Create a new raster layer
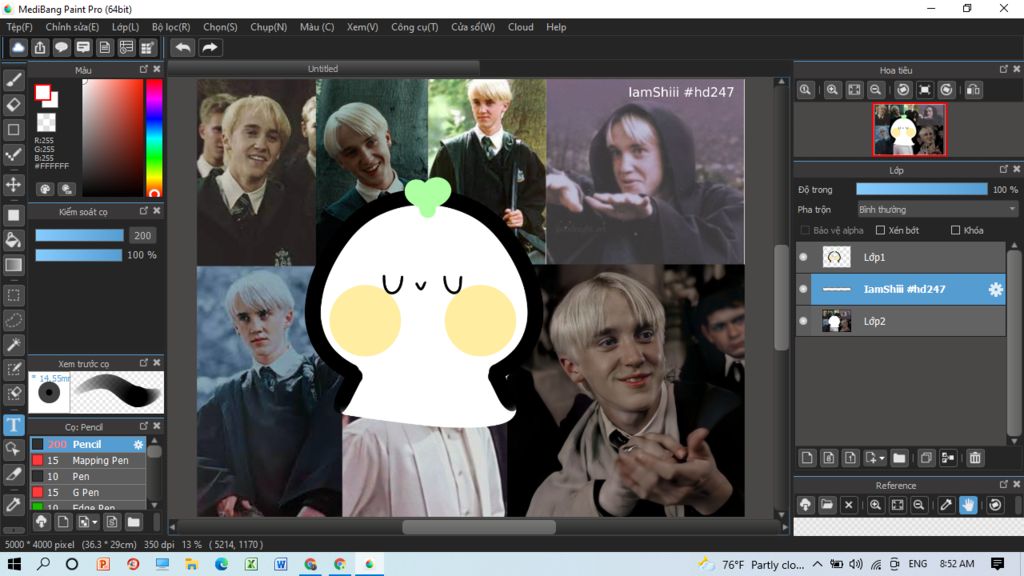Viewport: 1024px width, 576px height. coord(807,458)
